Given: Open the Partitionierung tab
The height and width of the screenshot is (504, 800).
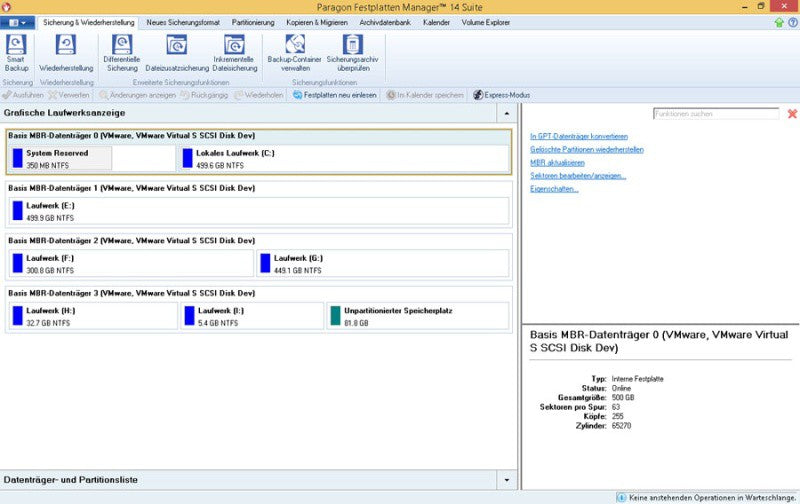Looking at the screenshot, I should tap(253, 22).
